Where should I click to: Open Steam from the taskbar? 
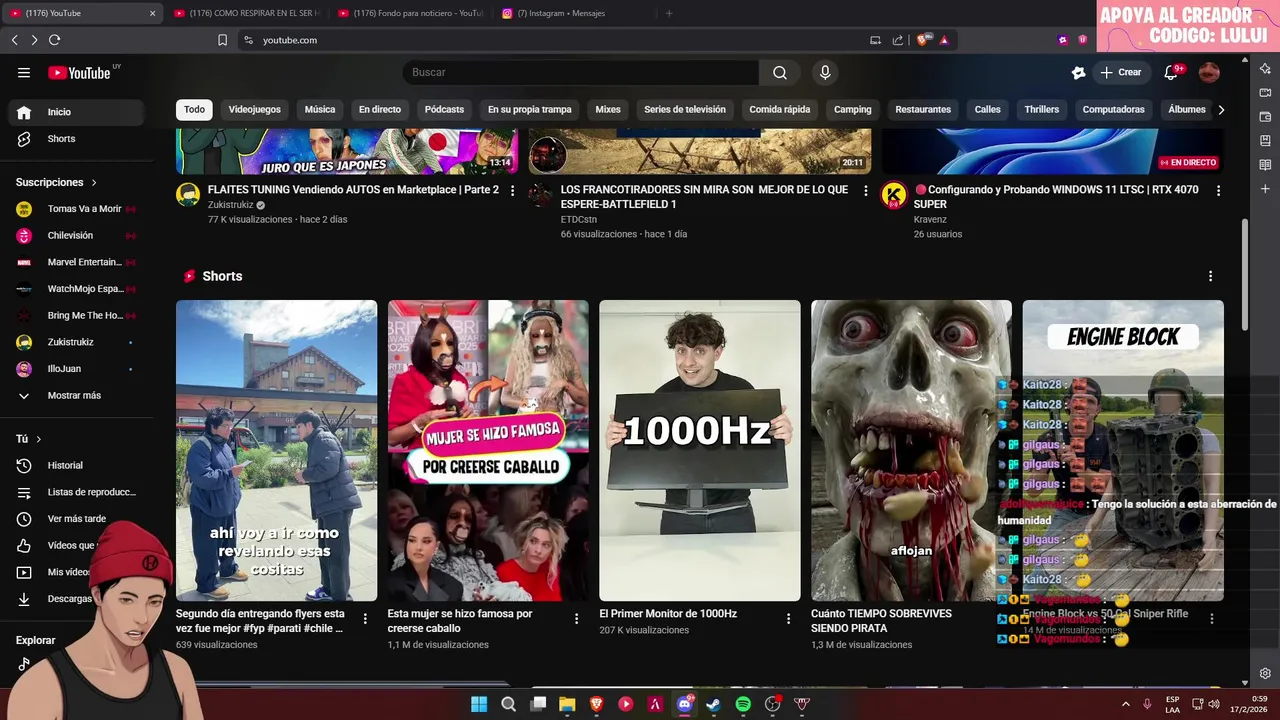point(713,704)
